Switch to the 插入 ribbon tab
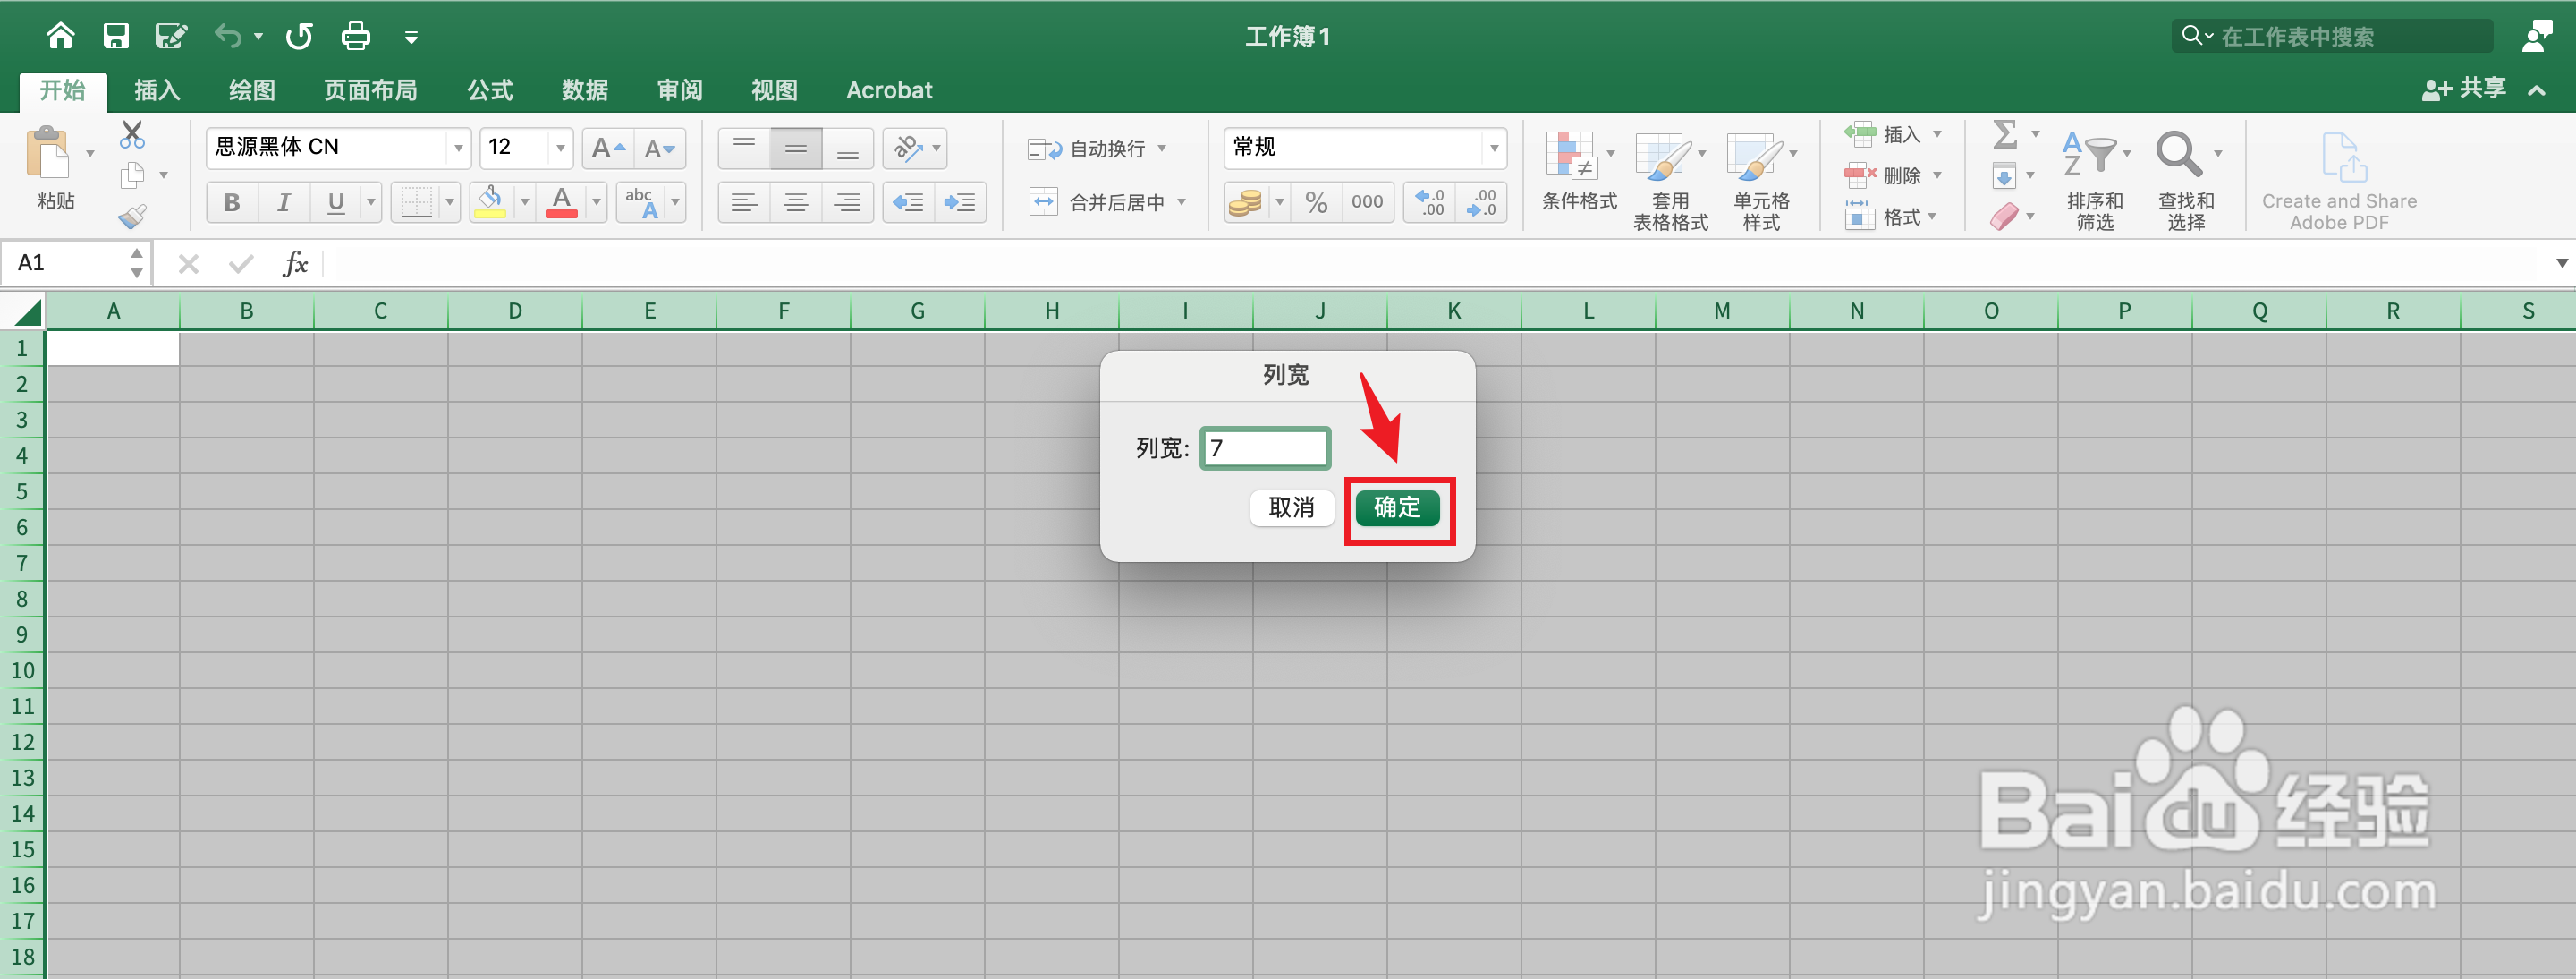The width and height of the screenshot is (2576, 979). (156, 90)
